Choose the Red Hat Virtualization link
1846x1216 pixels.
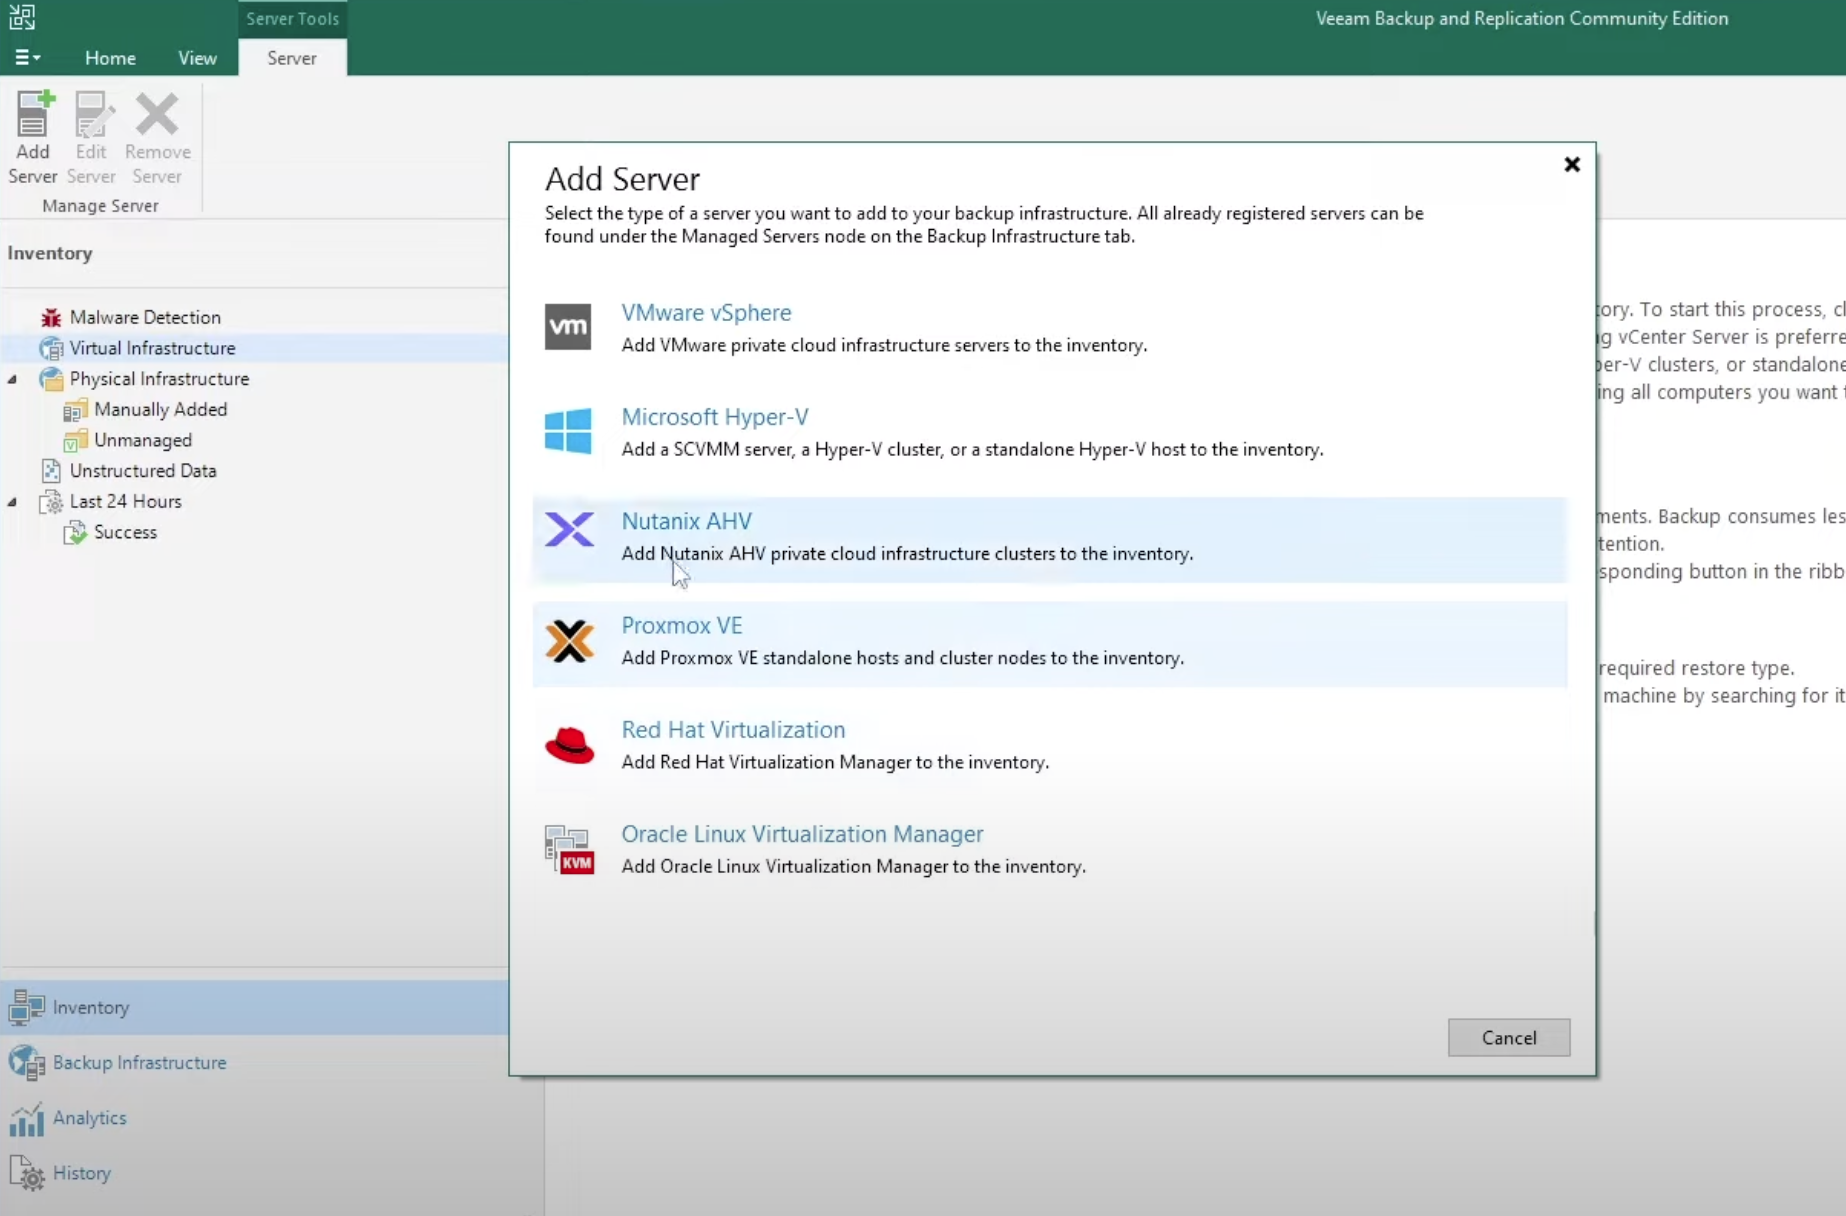coord(733,729)
